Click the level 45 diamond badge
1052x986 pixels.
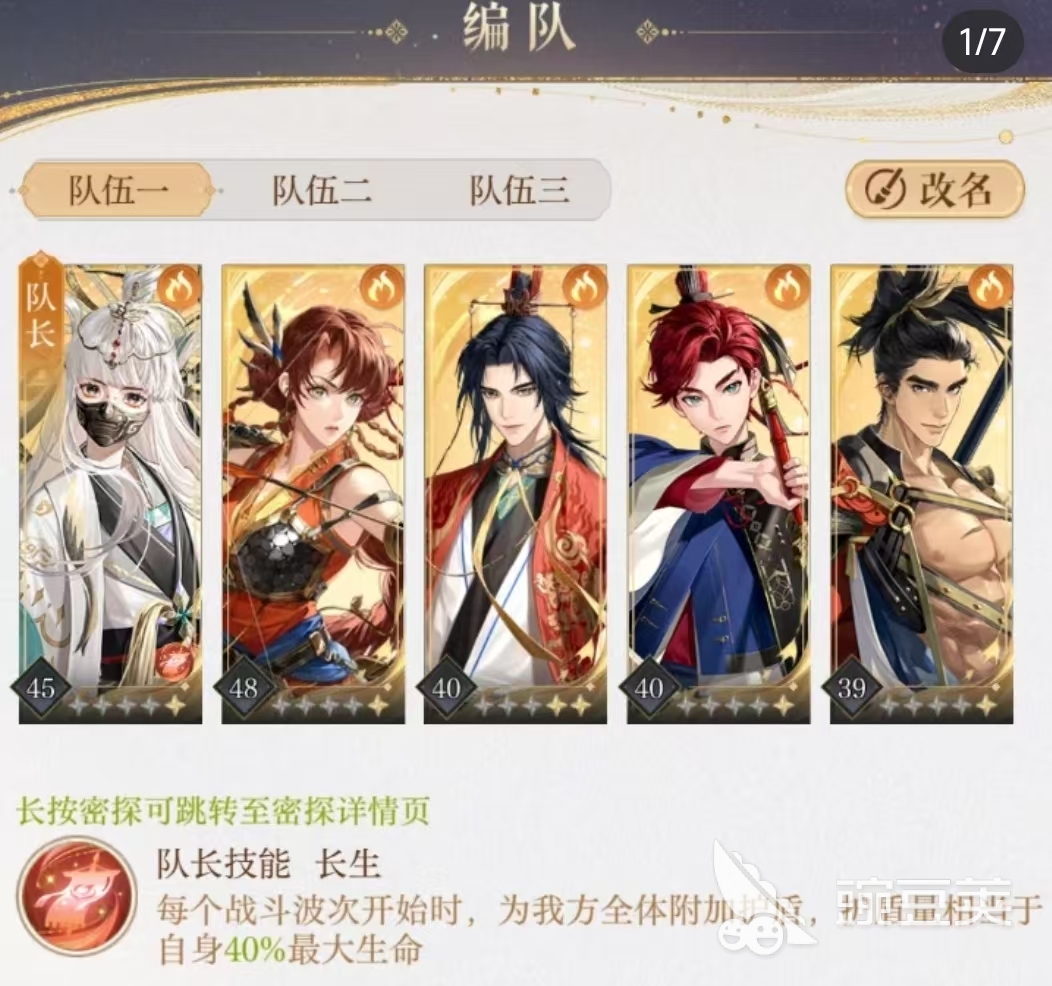(41, 688)
